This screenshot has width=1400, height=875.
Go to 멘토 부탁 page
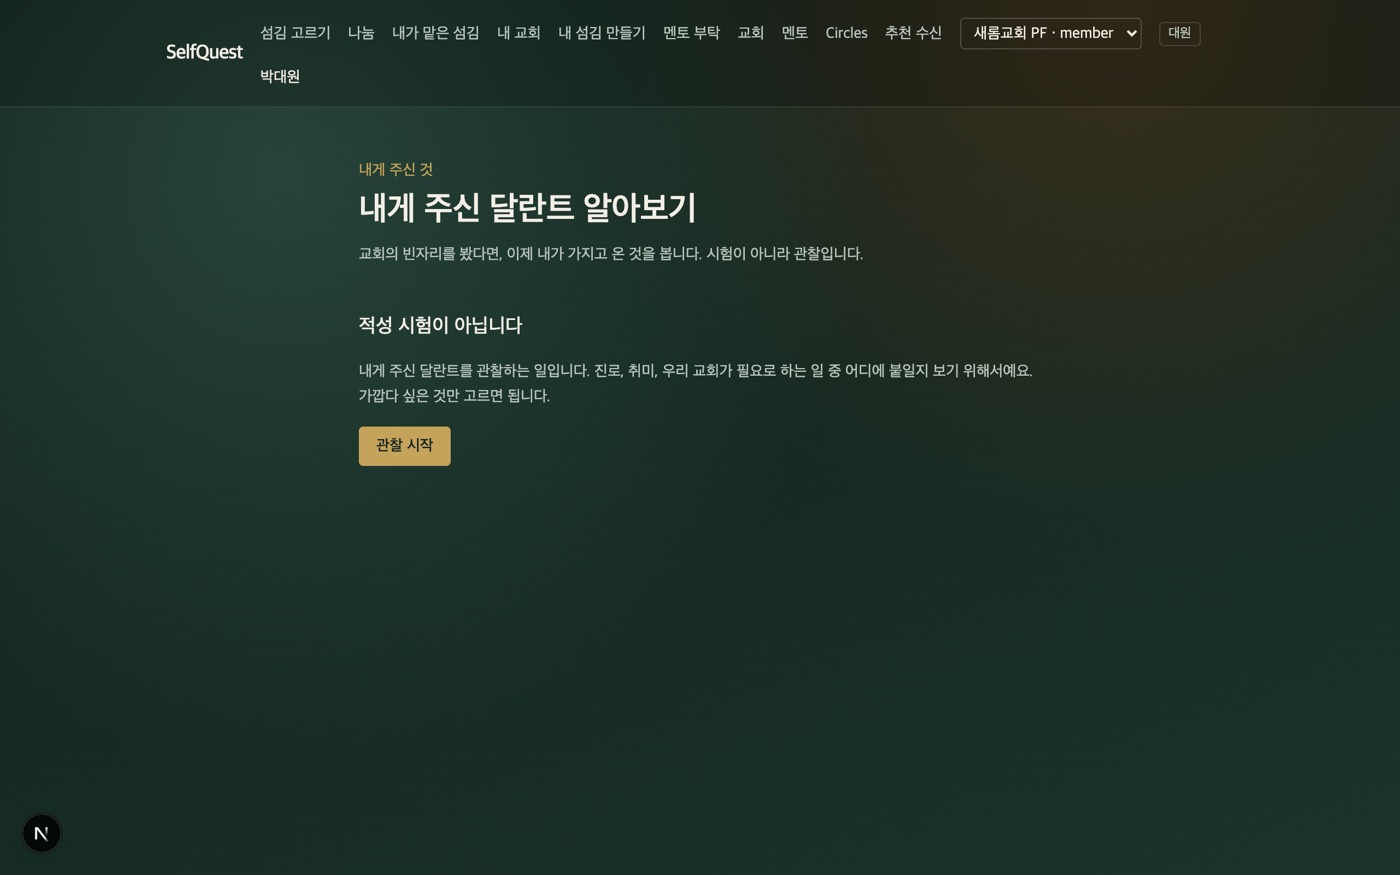coord(691,33)
